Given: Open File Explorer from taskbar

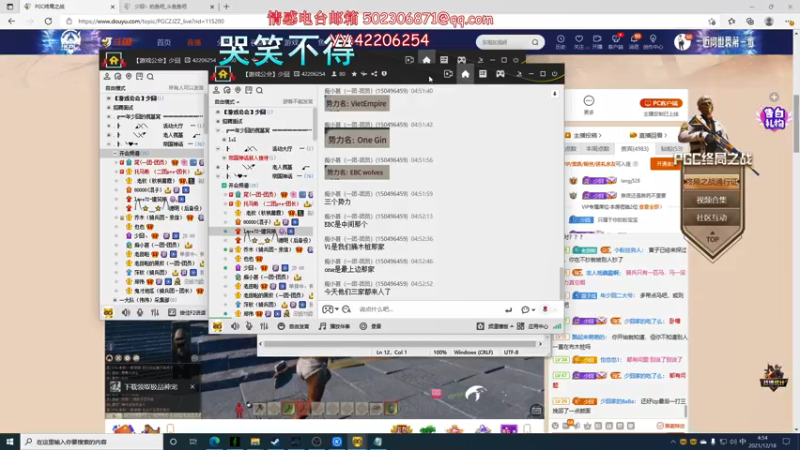Looking at the screenshot, I should coord(255,441).
